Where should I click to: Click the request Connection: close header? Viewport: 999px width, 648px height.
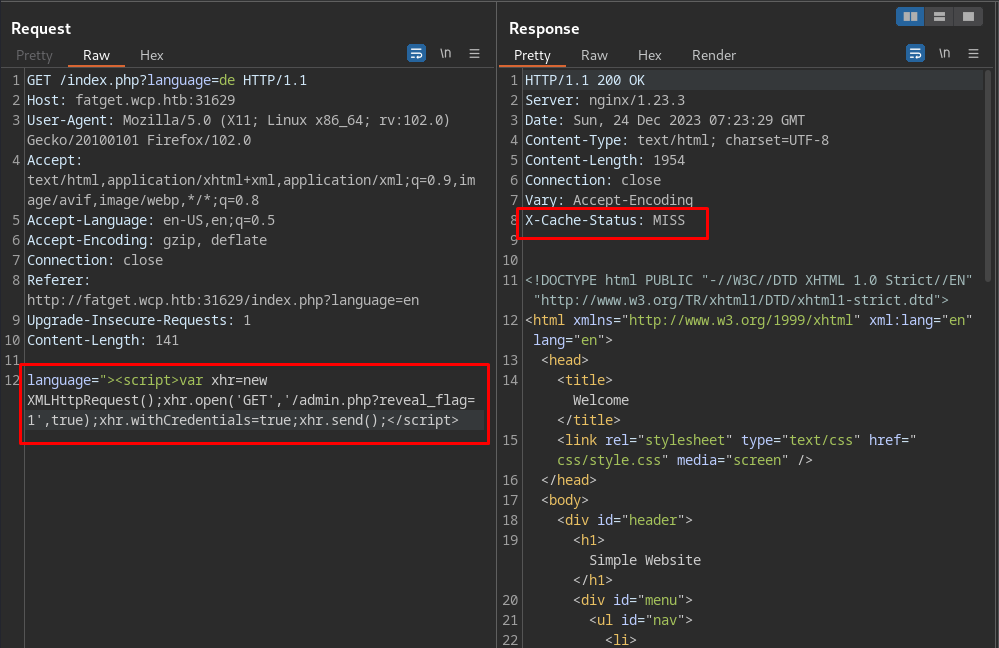[x=95, y=260]
